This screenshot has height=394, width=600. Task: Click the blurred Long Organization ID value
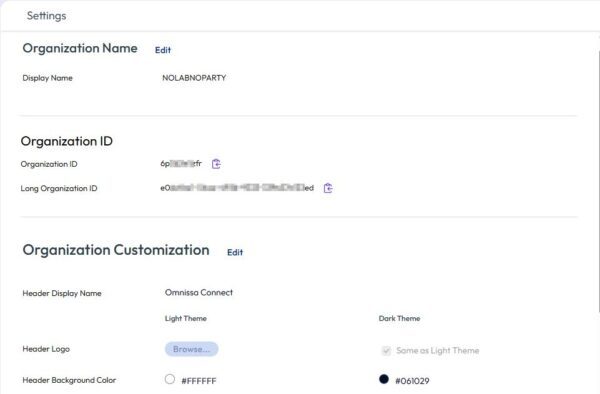coord(237,188)
